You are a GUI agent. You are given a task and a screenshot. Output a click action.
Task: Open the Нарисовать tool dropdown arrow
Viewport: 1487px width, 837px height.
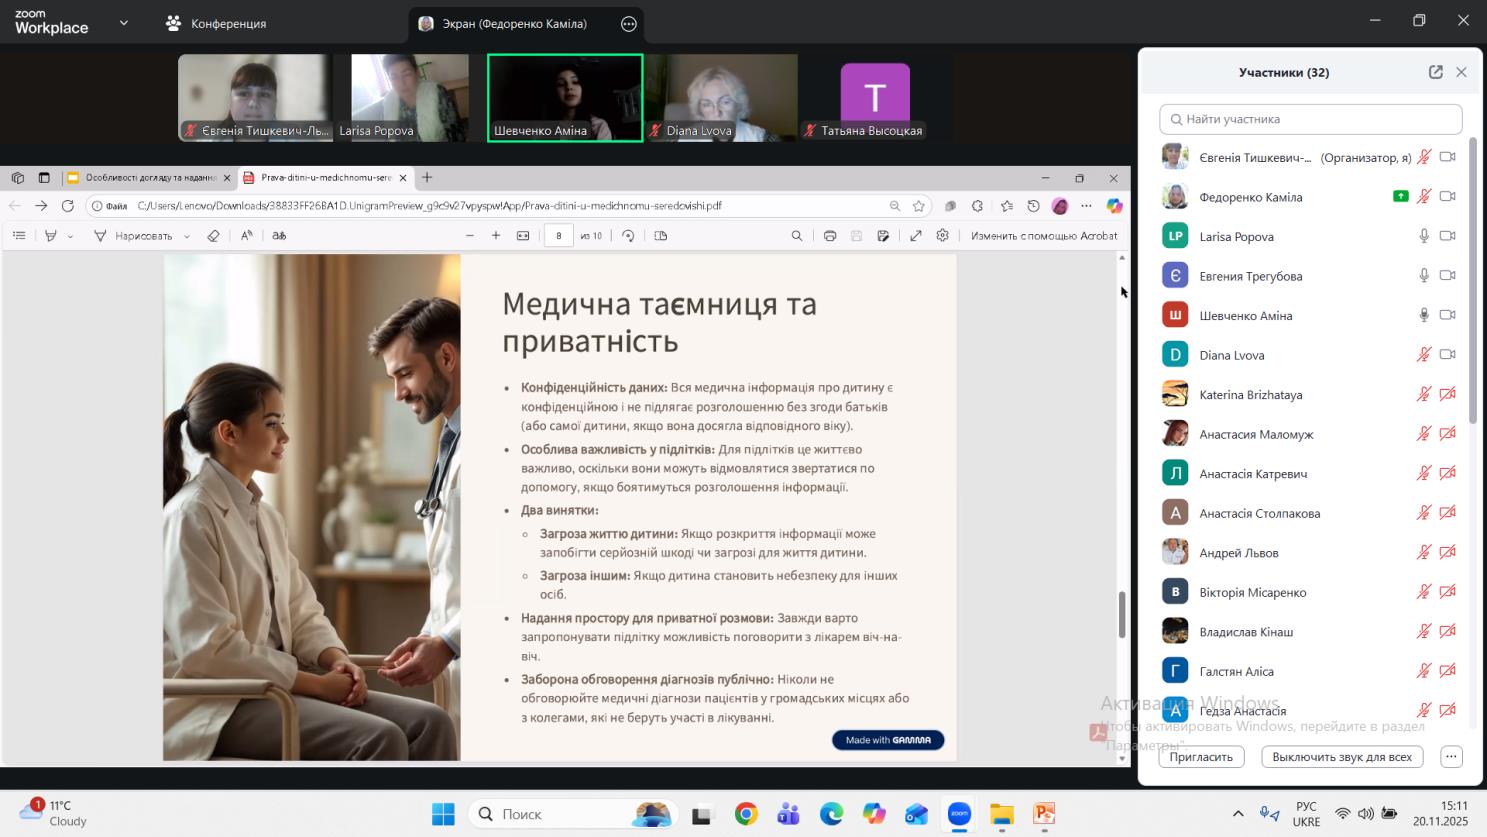point(187,237)
